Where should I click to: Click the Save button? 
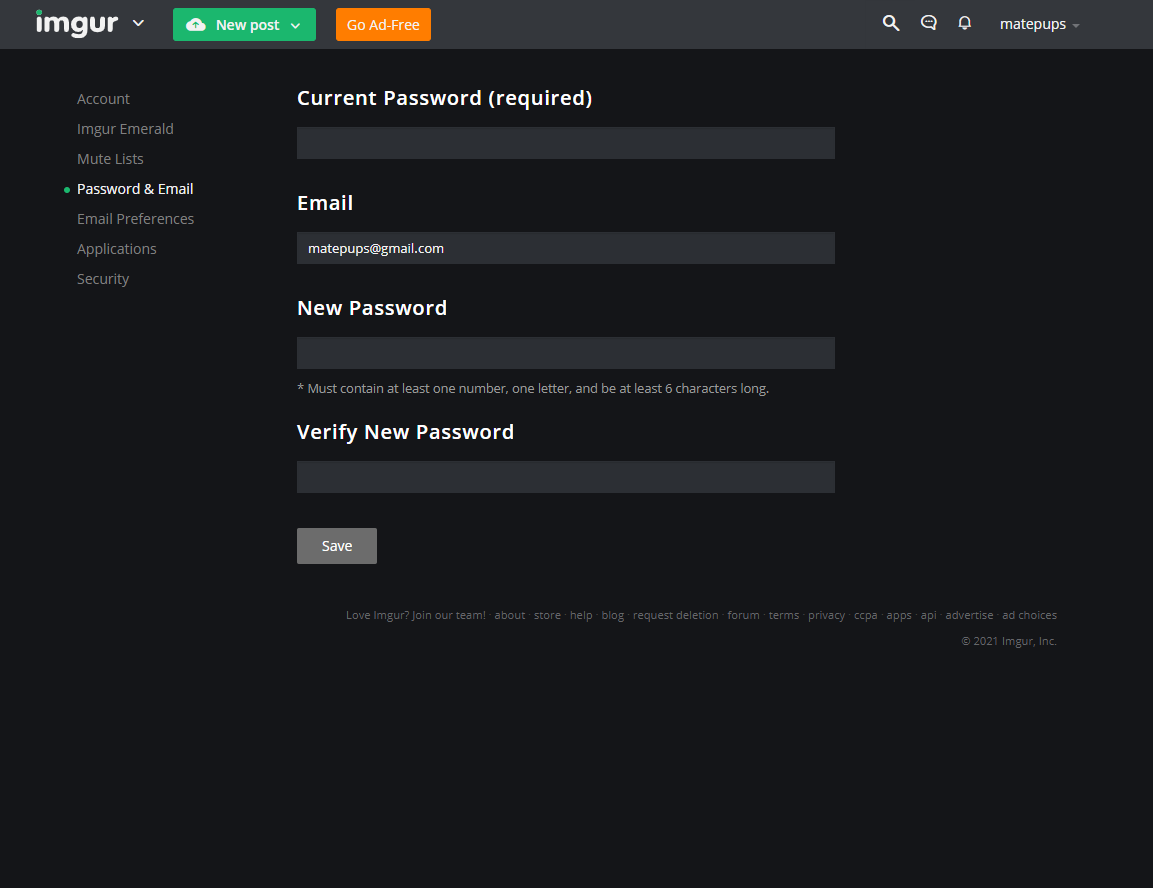point(337,546)
